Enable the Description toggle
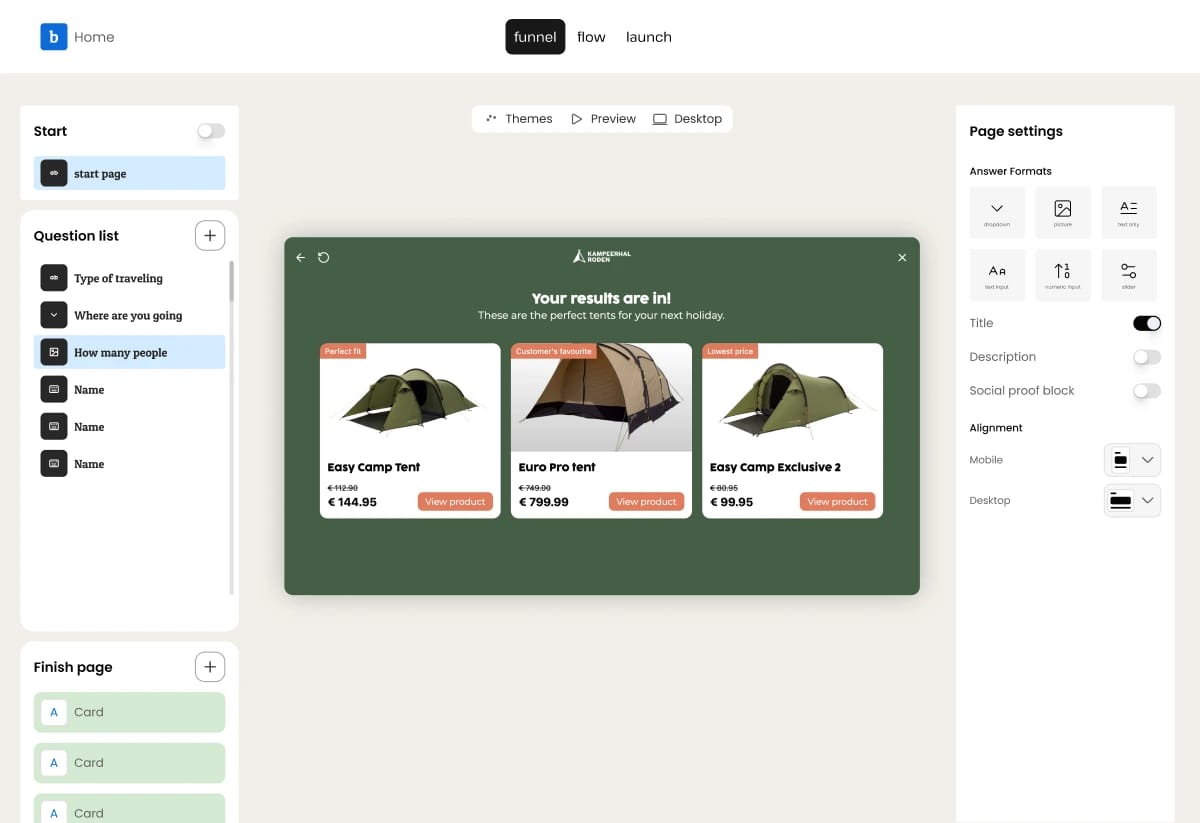Viewport: 1200px width, 823px height. pyautogui.click(x=1147, y=357)
